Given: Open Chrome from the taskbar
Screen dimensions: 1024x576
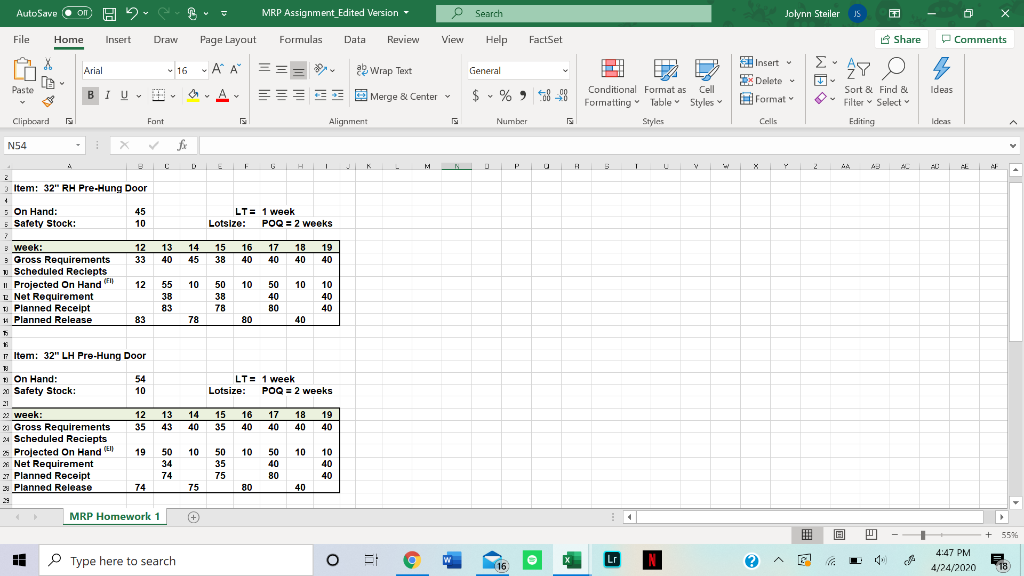Looking at the screenshot, I should tap(411, 560).
